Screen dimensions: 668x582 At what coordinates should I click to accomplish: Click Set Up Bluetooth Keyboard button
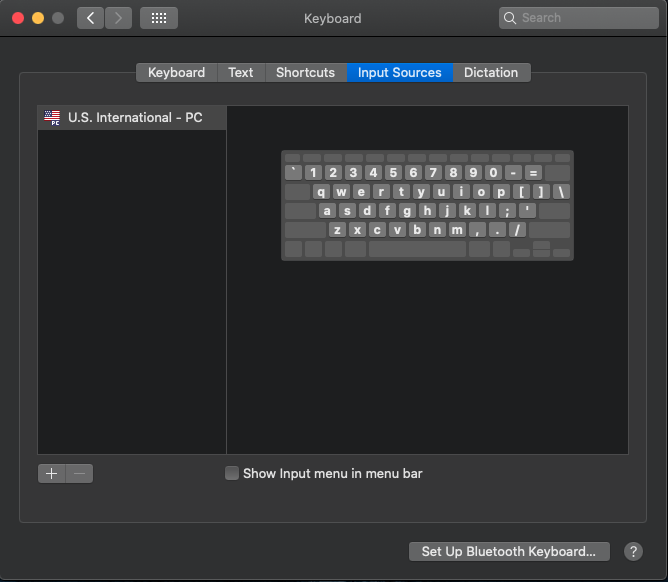point(509,551)
